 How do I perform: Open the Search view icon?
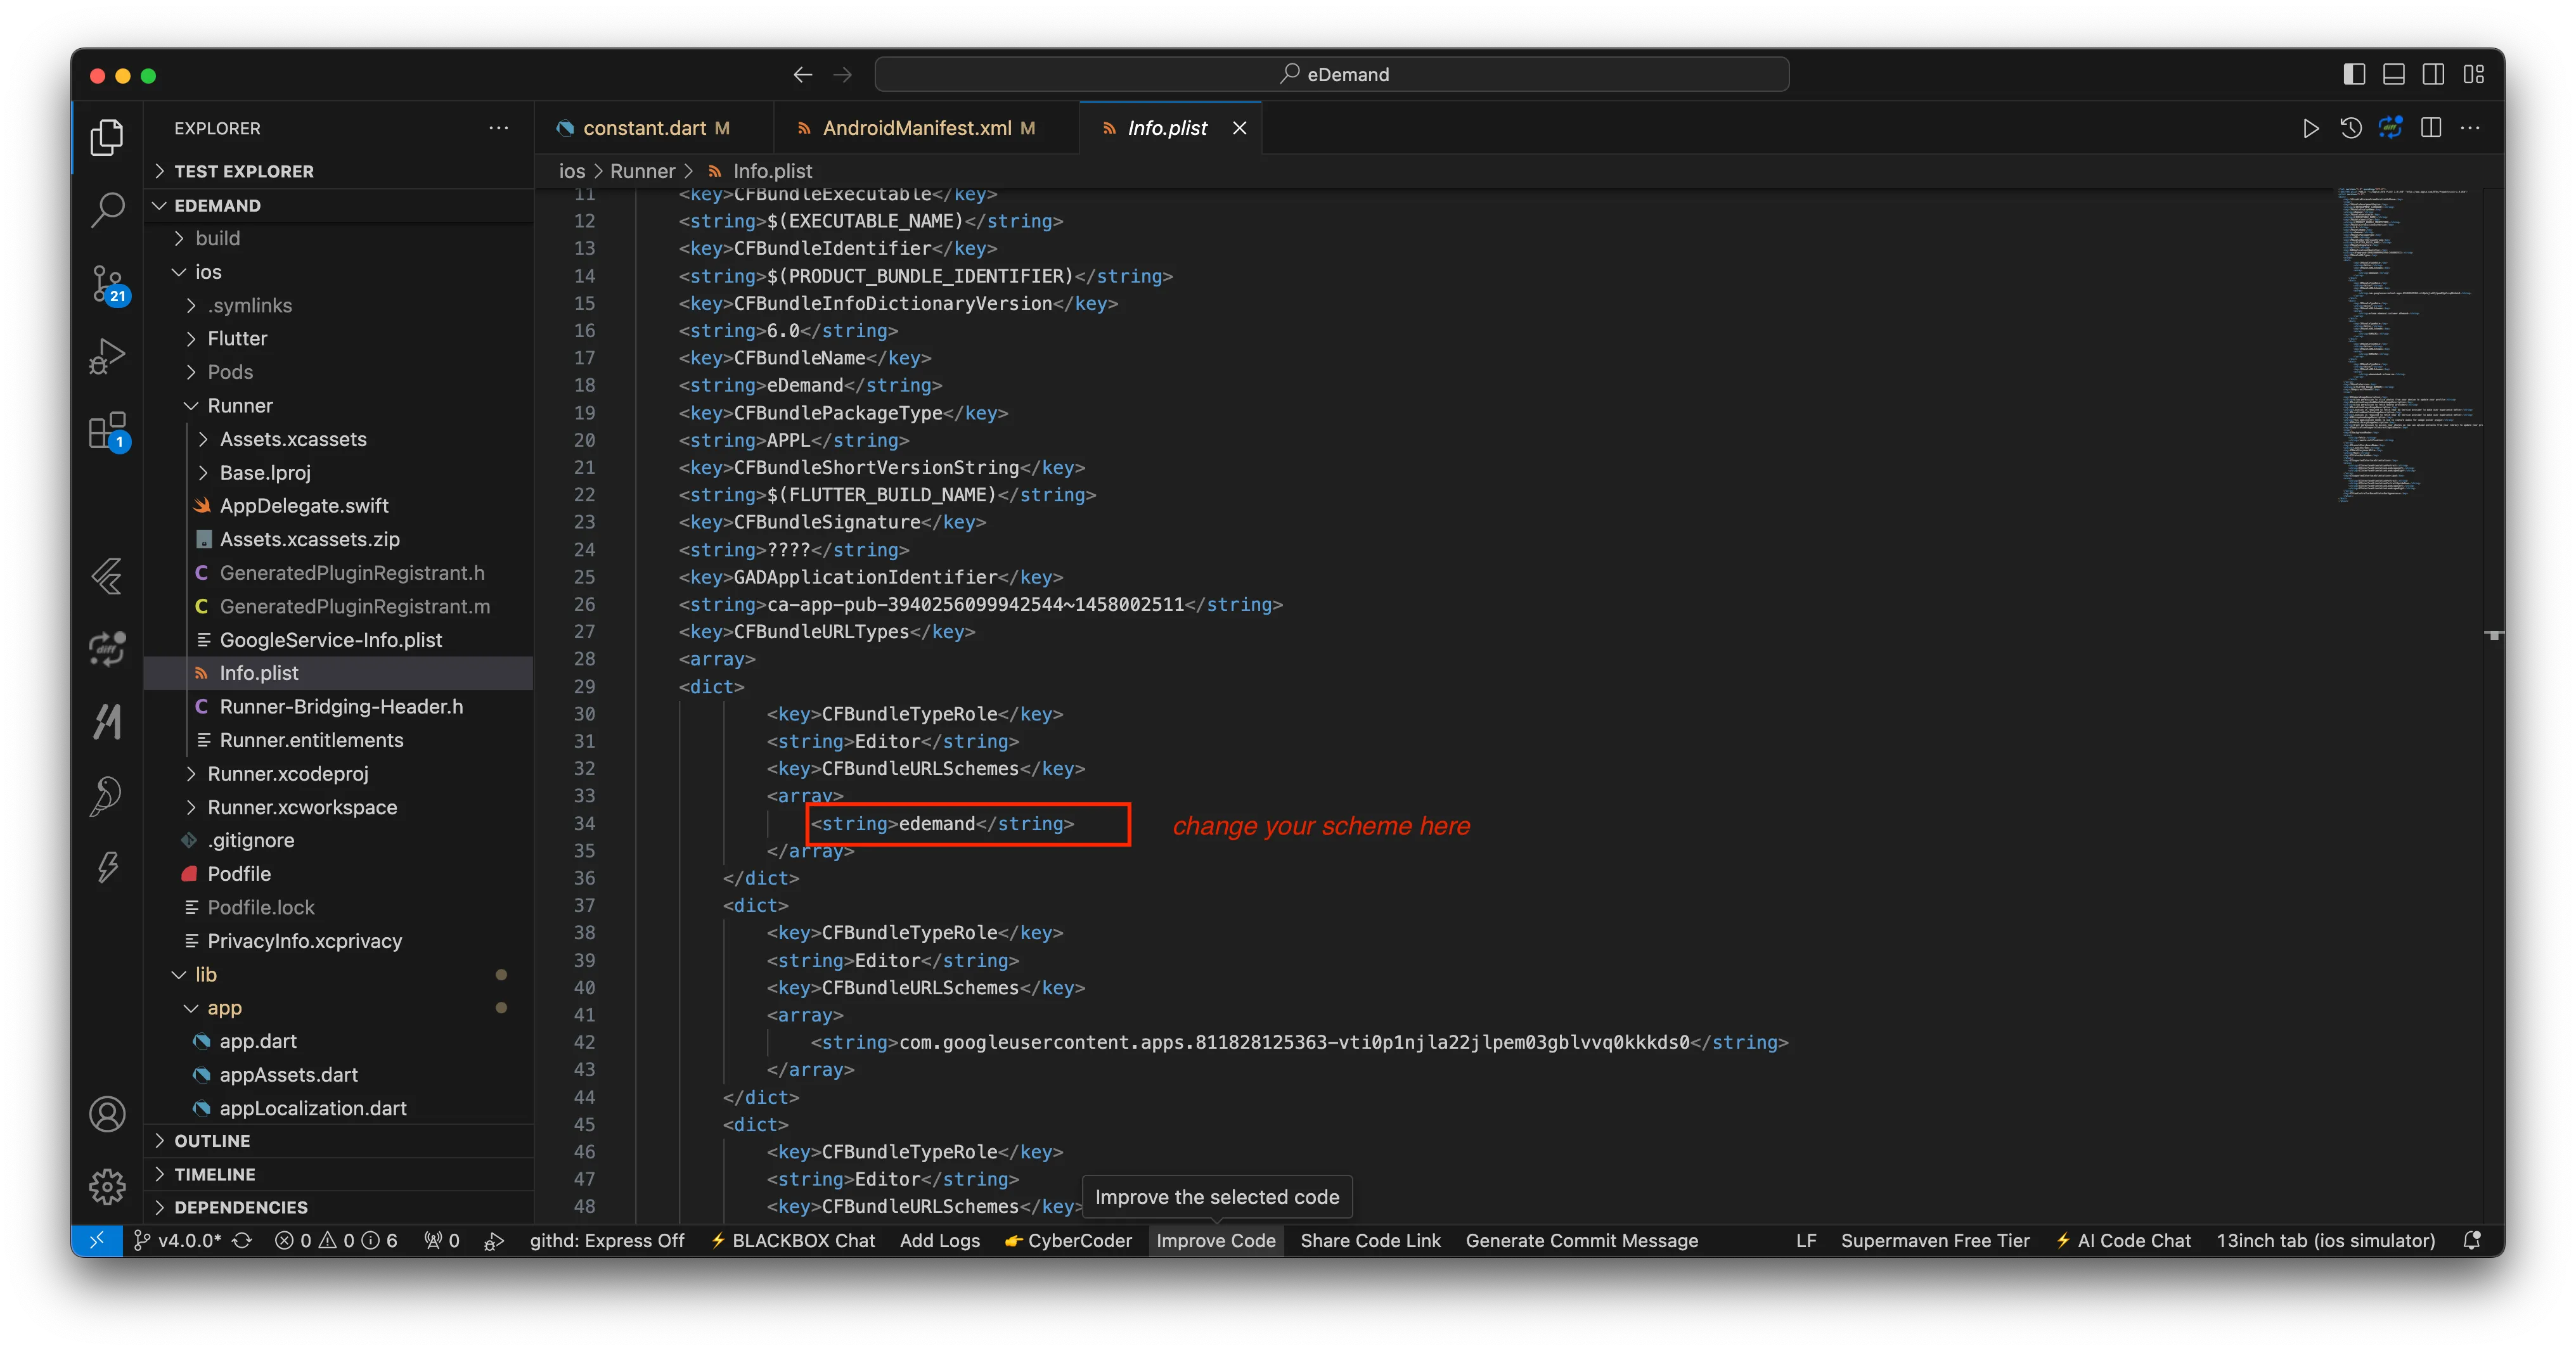click(x=107, y=209)
